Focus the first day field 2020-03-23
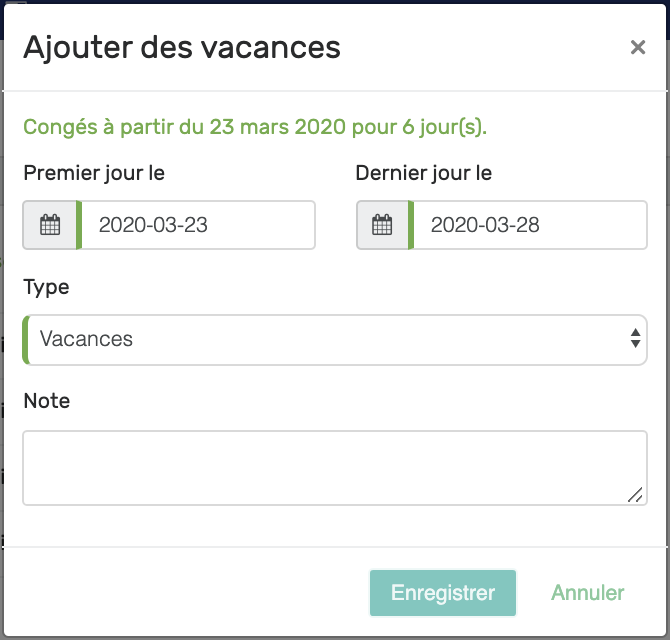 click(198, 225)
